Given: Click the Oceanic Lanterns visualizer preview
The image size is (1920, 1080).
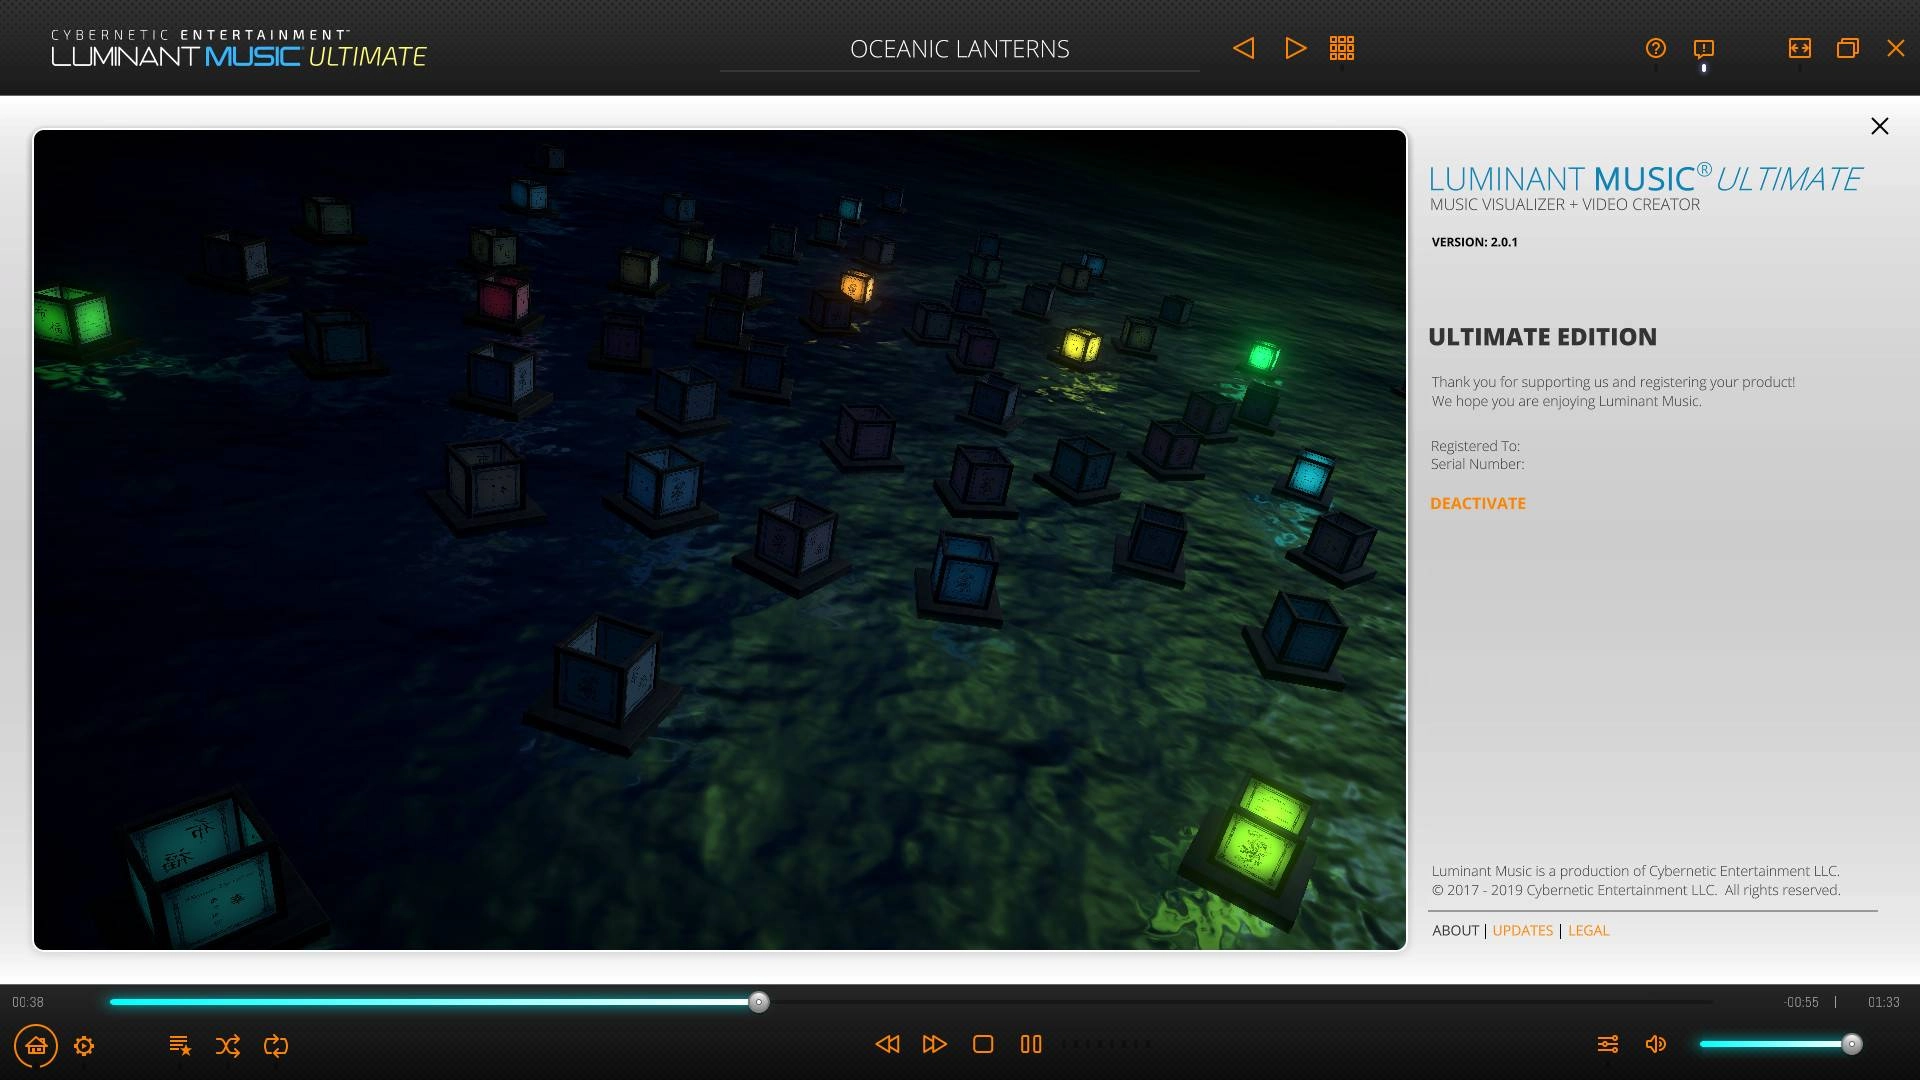Looking at the screenshot, I should tap(720, 540).
